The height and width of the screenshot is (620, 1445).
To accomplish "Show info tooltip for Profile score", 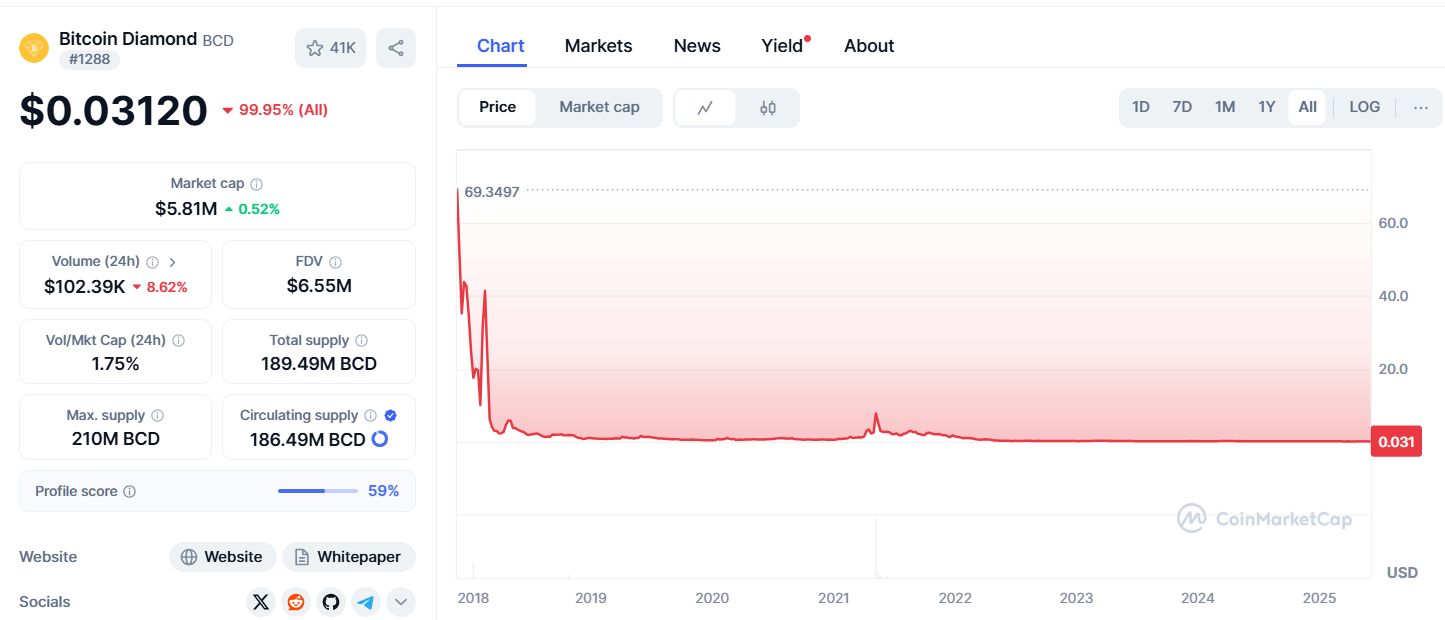I will click(x=129, y=491).
